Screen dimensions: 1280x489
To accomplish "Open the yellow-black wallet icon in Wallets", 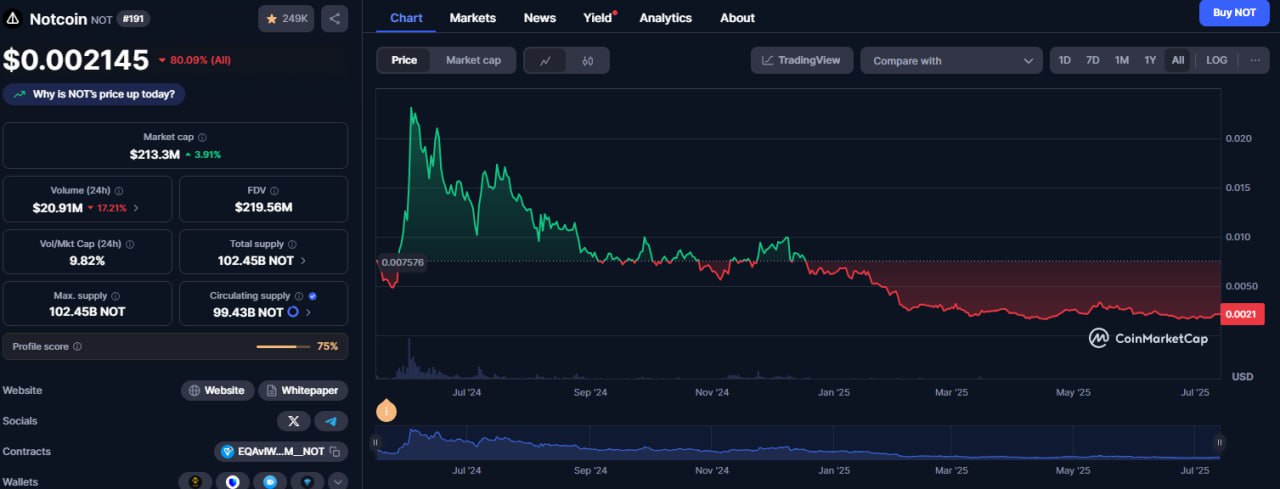I will coord(196,482).
